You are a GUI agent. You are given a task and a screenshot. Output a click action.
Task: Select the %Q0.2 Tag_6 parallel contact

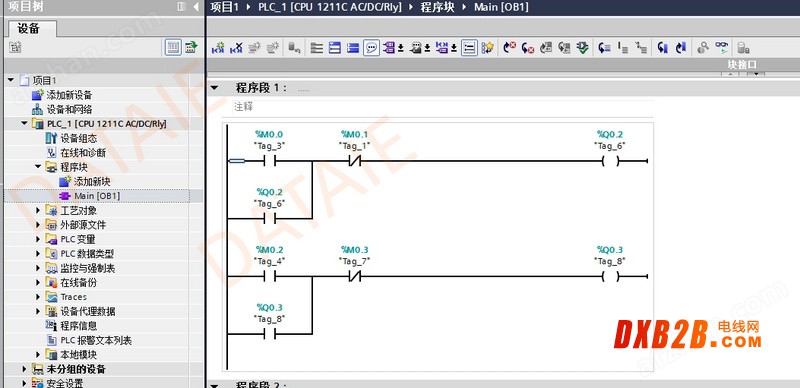(x=269, y=219)
